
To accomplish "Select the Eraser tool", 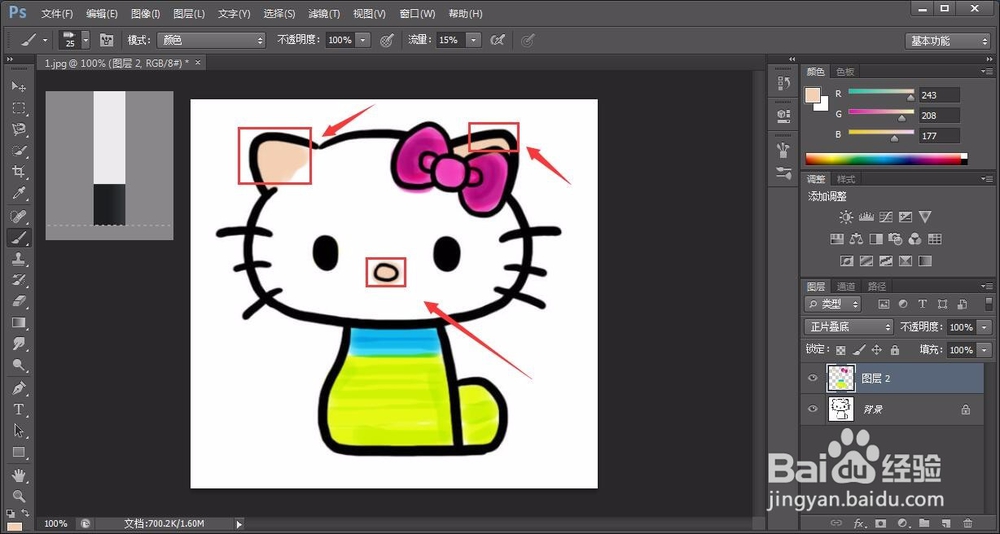I will click(18, 300).
